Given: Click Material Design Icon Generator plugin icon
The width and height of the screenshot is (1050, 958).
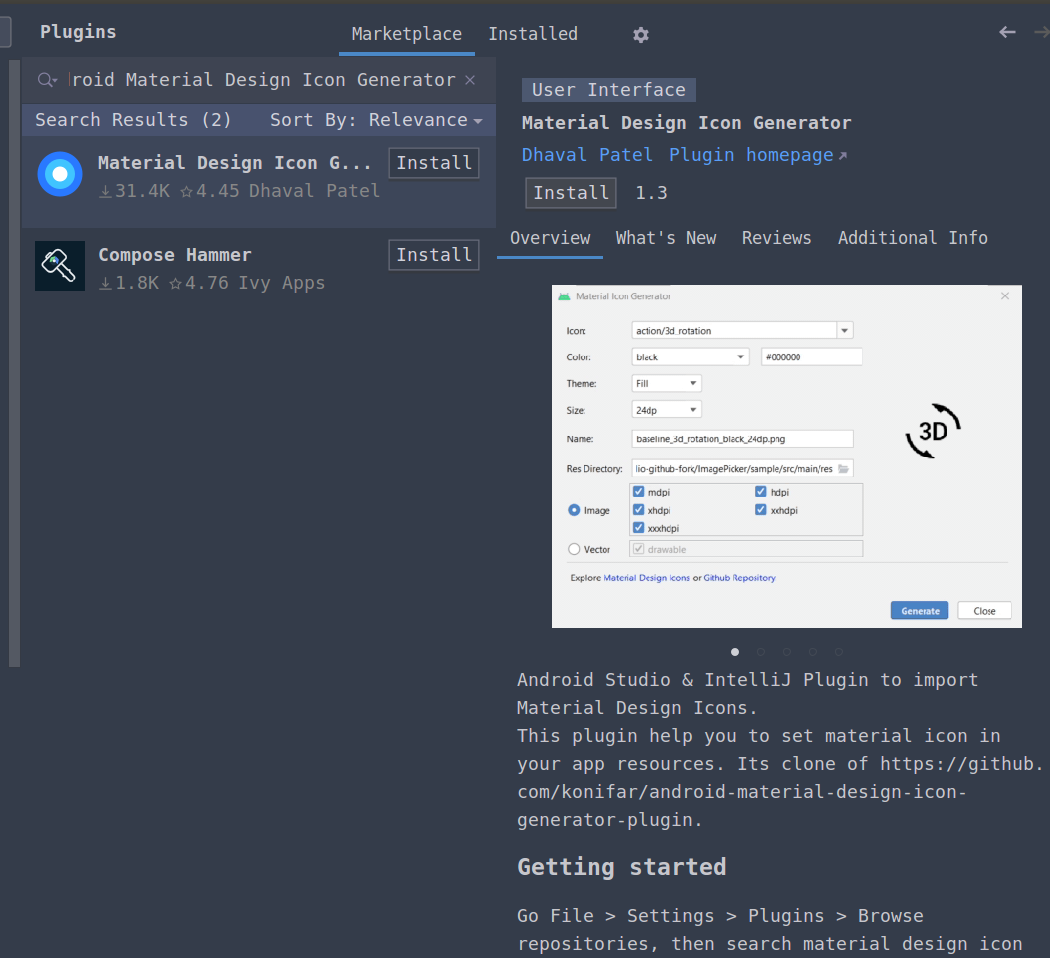Looking at the screenshot, I should [60, 174].
